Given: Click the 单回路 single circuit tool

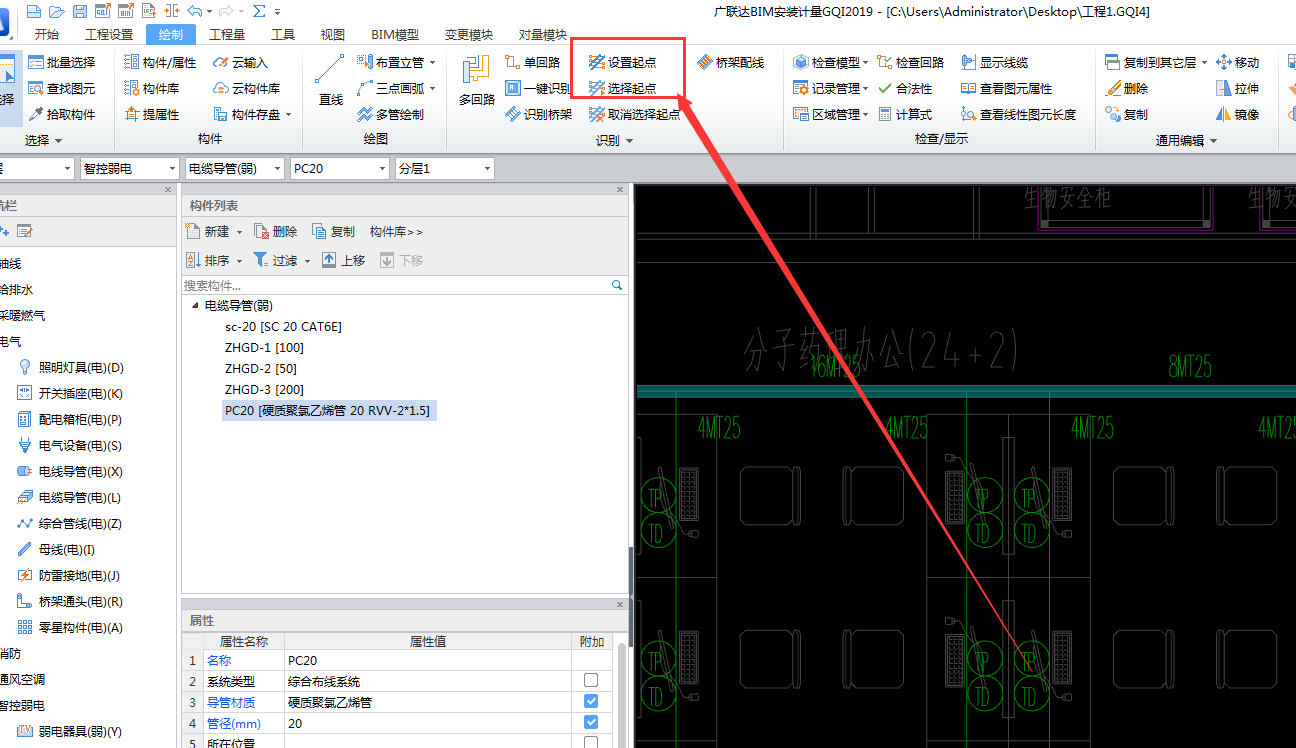Looking at the screenshot, I should point(533,62).
